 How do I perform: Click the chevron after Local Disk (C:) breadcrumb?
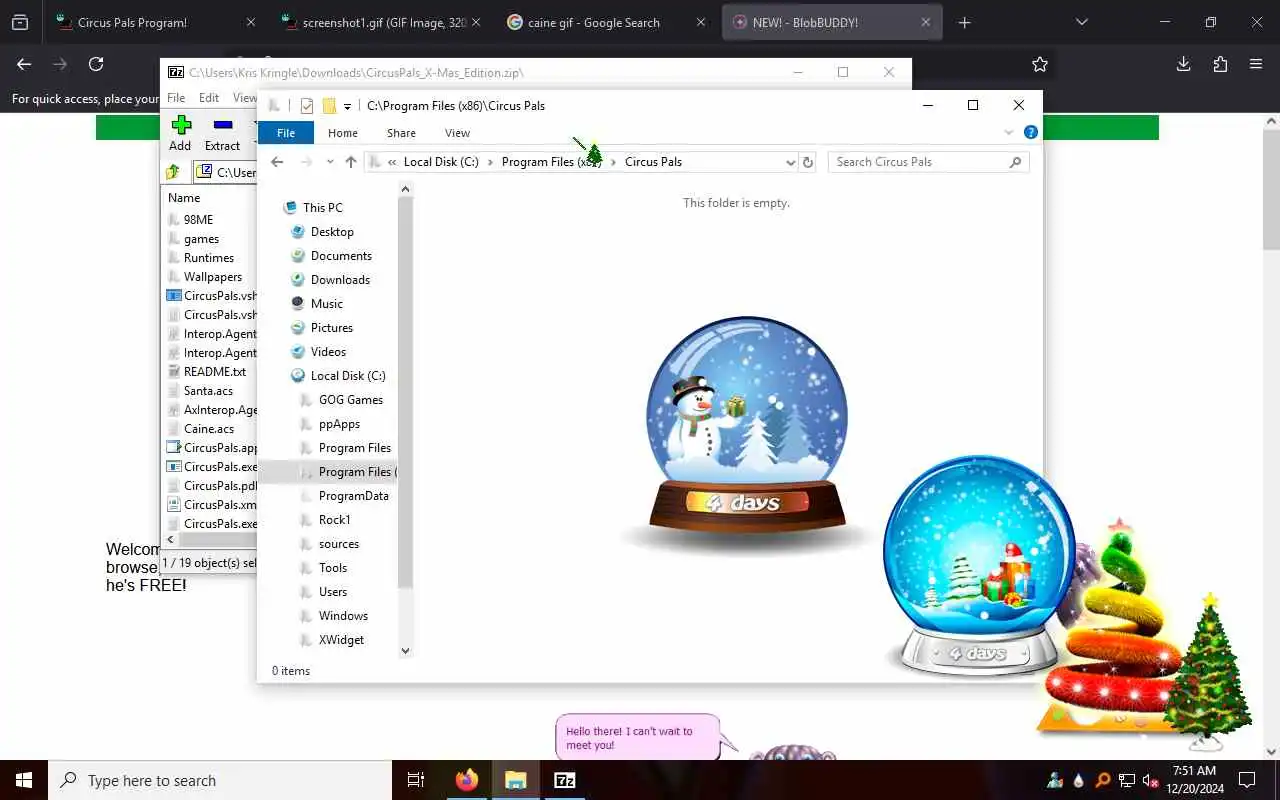pyautogui.click(x=490, y=162)
